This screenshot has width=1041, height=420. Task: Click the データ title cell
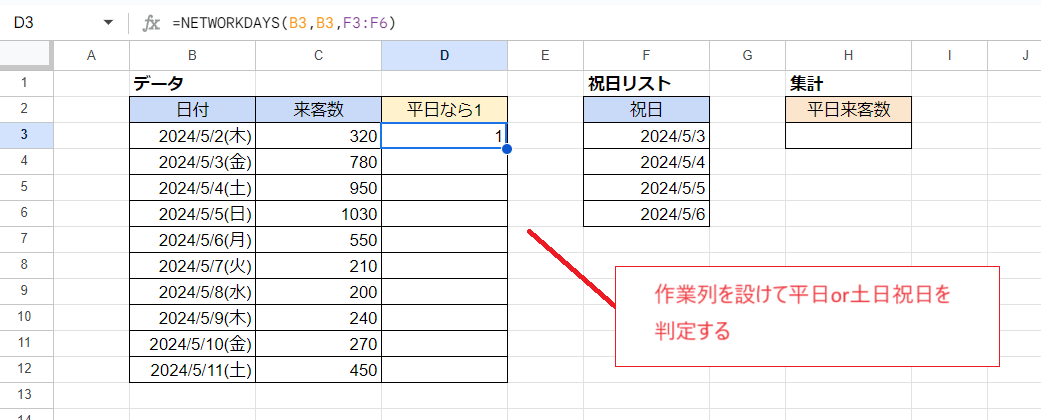[193, 83]
